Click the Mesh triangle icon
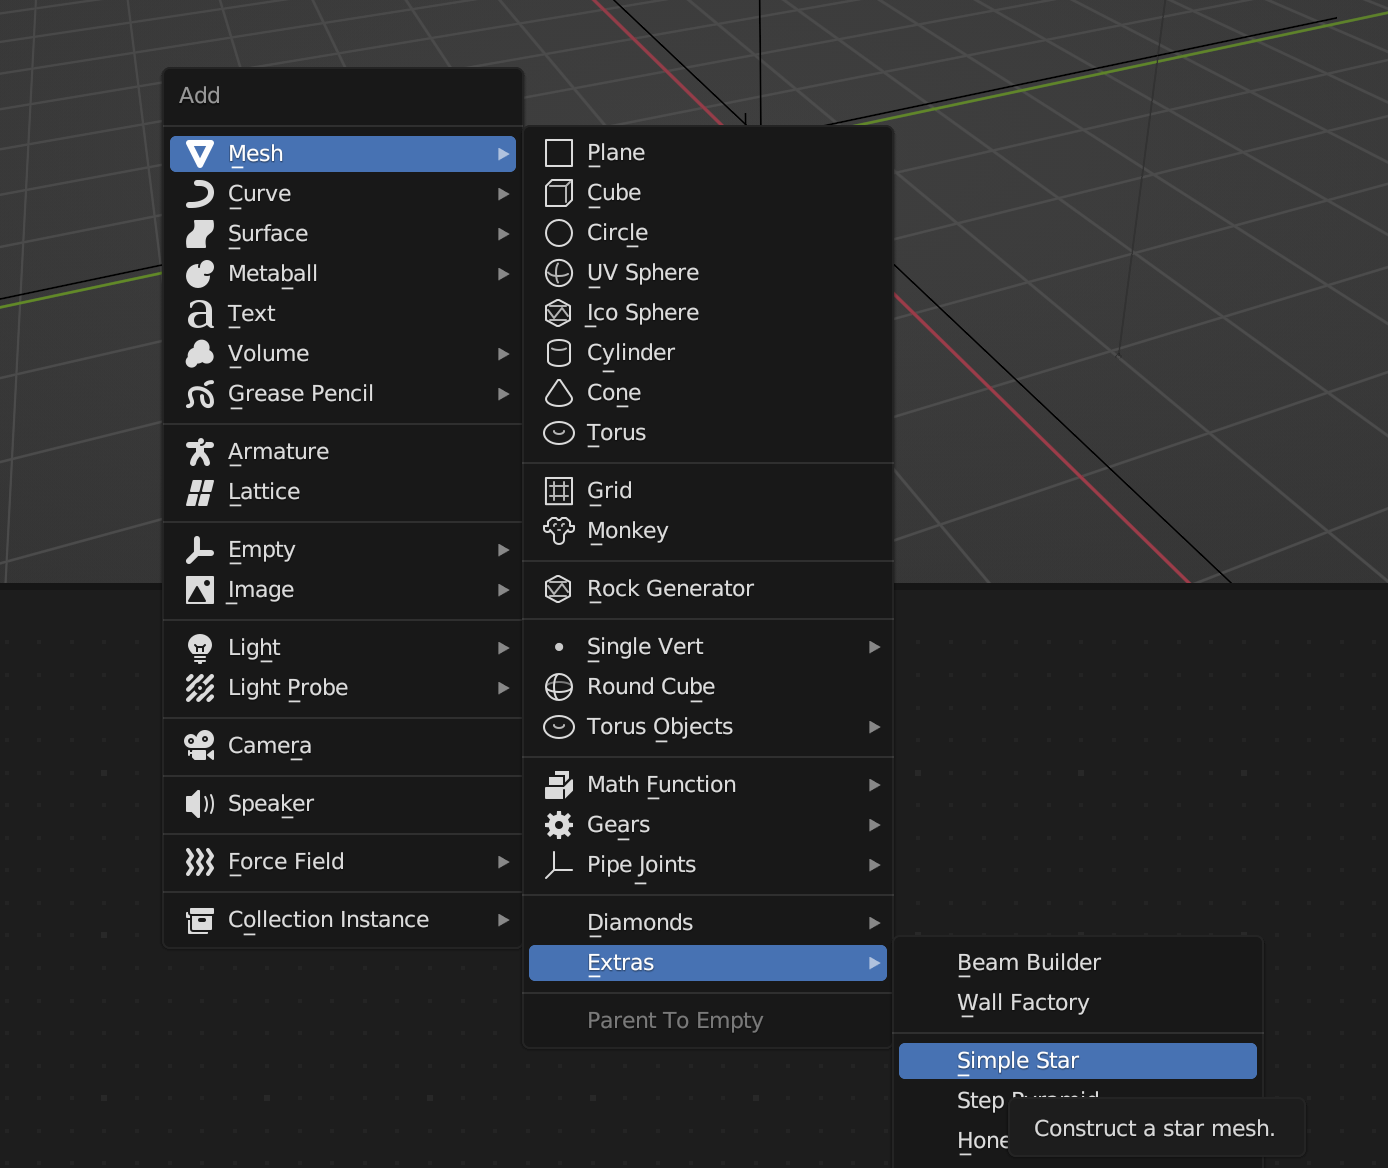Image resolution: width=1388 pixels, height=1168 pixels. click(x=200, y=154)
